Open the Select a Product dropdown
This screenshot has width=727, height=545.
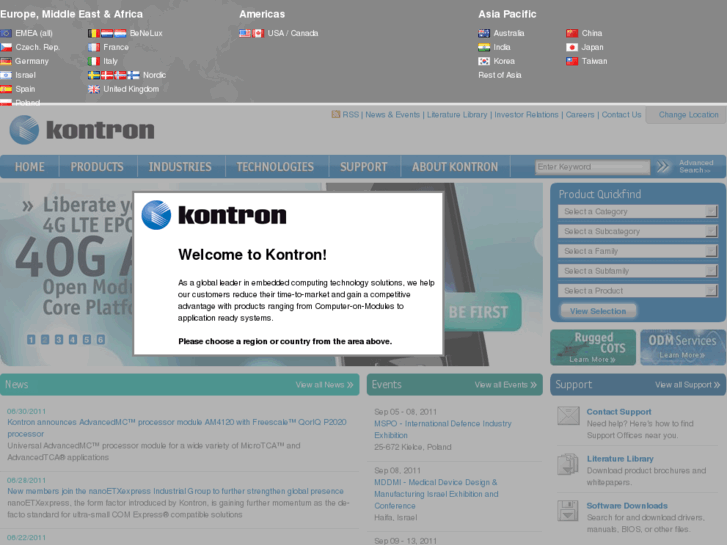pos(638,291)
